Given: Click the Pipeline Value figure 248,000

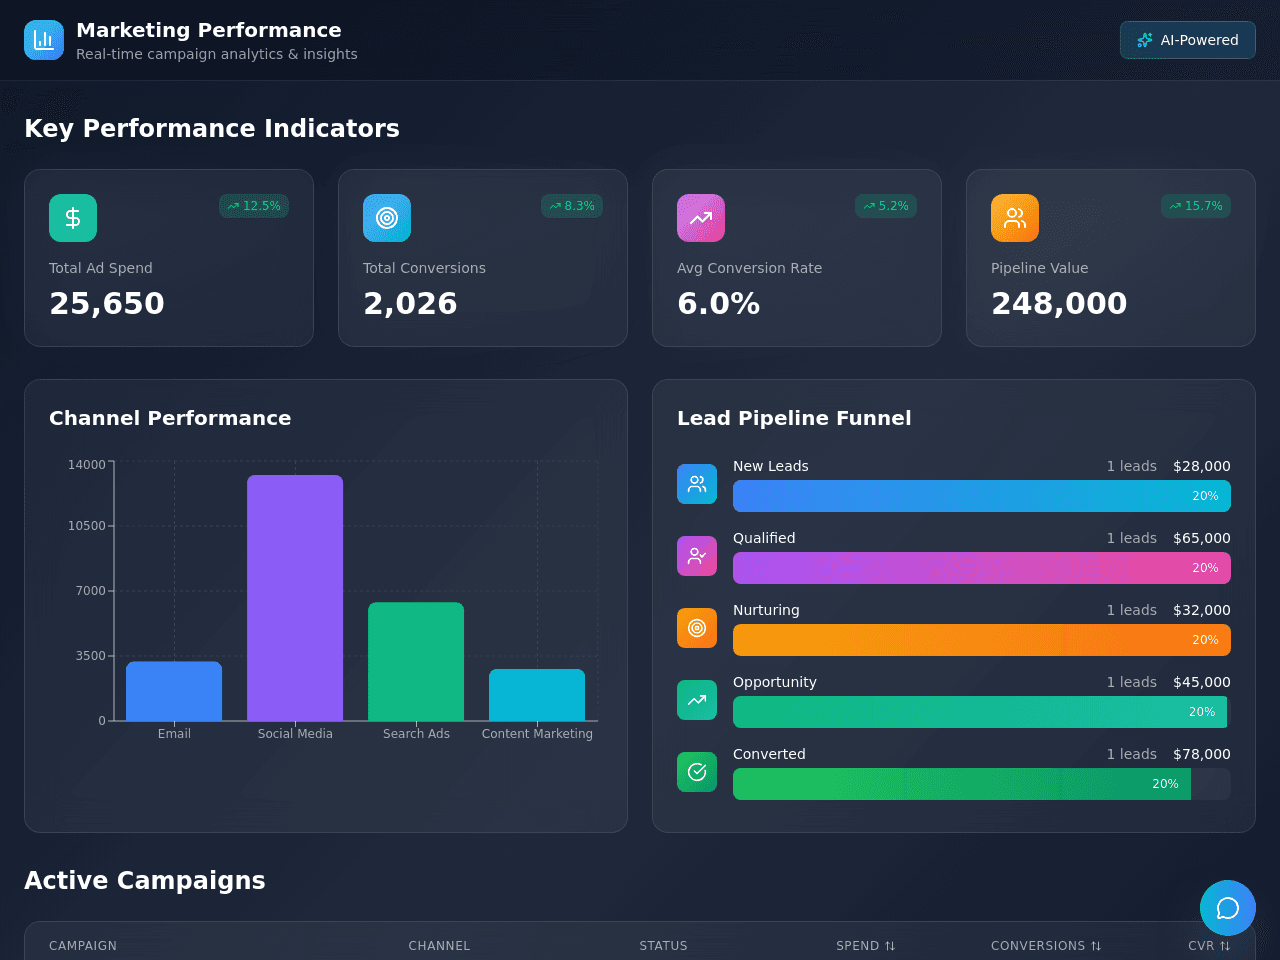Looking at the screenshot, I should 1059,303.
